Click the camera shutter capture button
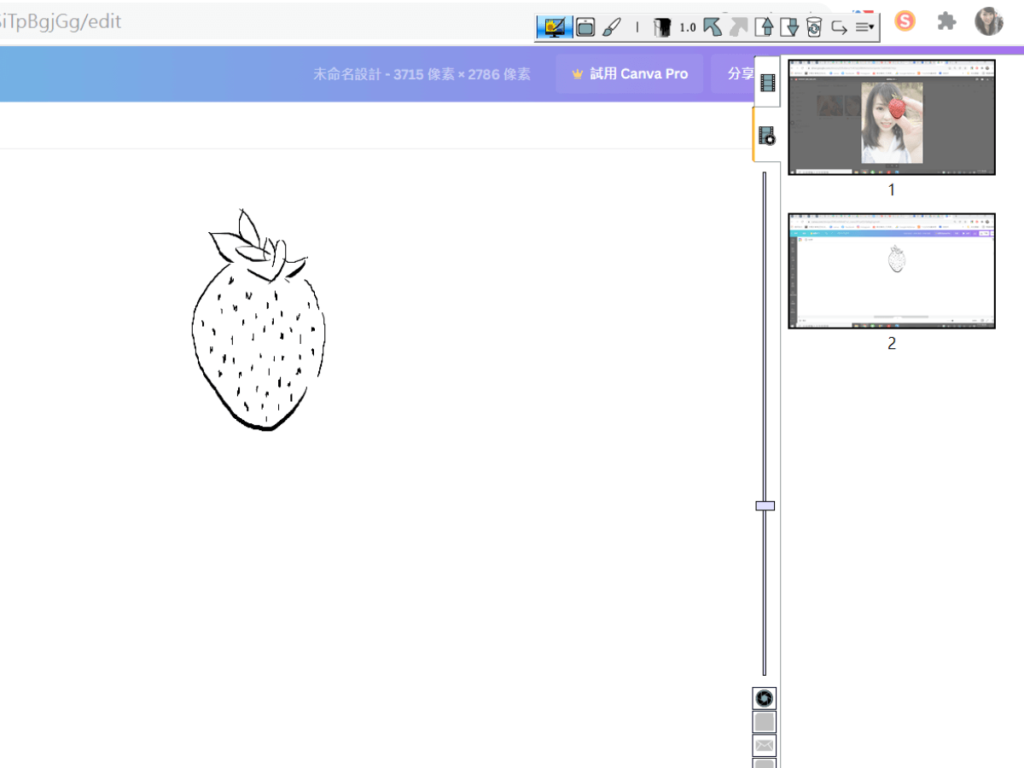Image resolution: width=1024 pixels, height=768 pixels. (x=764, y=698)
